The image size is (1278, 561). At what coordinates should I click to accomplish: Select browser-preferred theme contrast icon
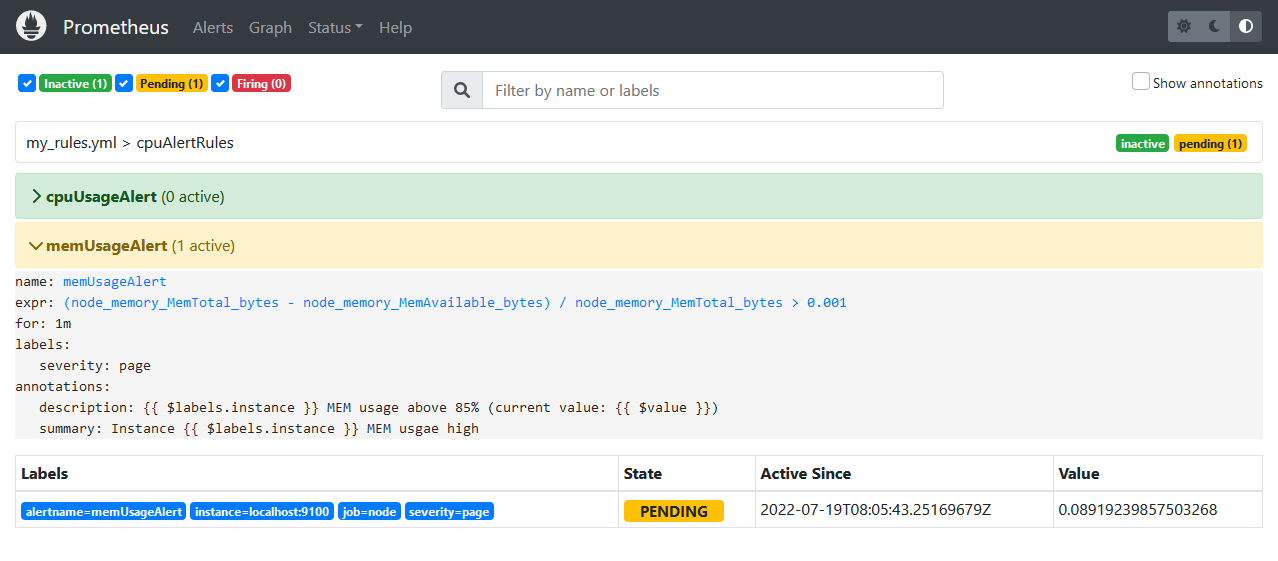pos(1246,27)
